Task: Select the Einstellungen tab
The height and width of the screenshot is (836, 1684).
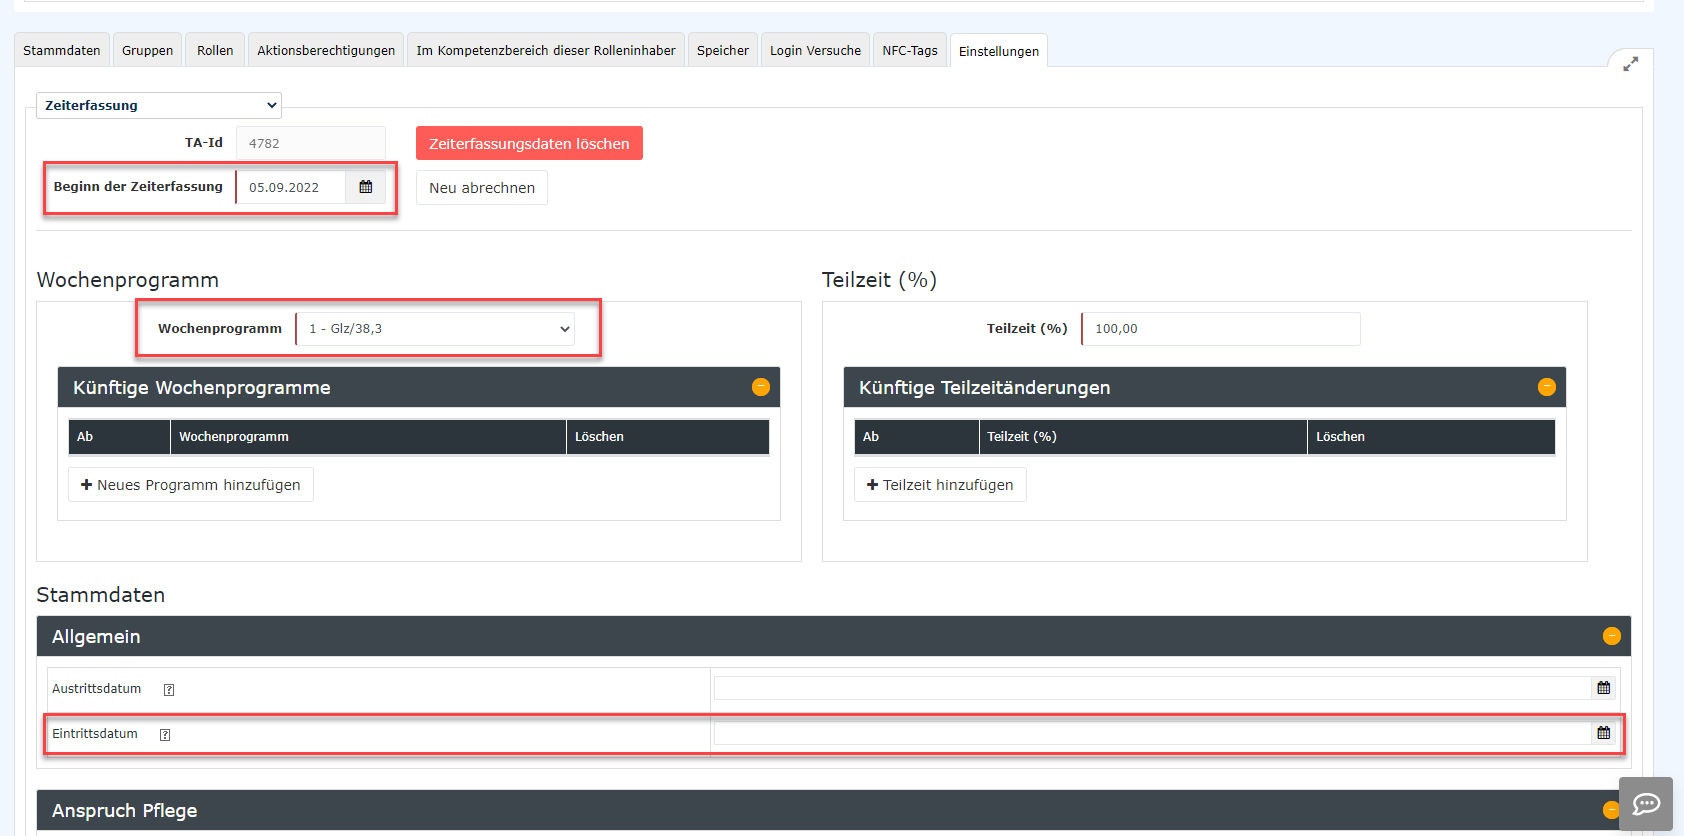Action: pyautogui.click(x=999, y=51)
